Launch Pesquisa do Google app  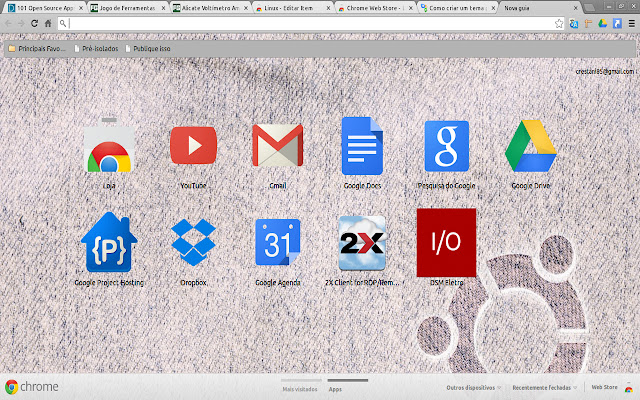[447, 146]
